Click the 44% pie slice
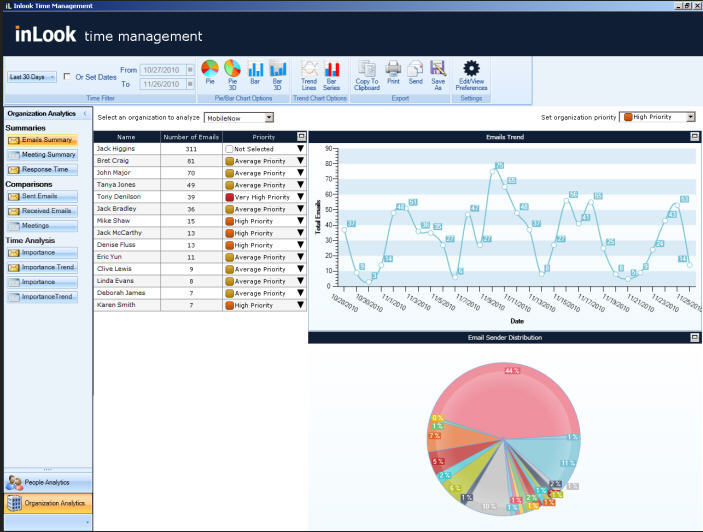The height and width of the screenshot is (532, 703). click(502, 399)
